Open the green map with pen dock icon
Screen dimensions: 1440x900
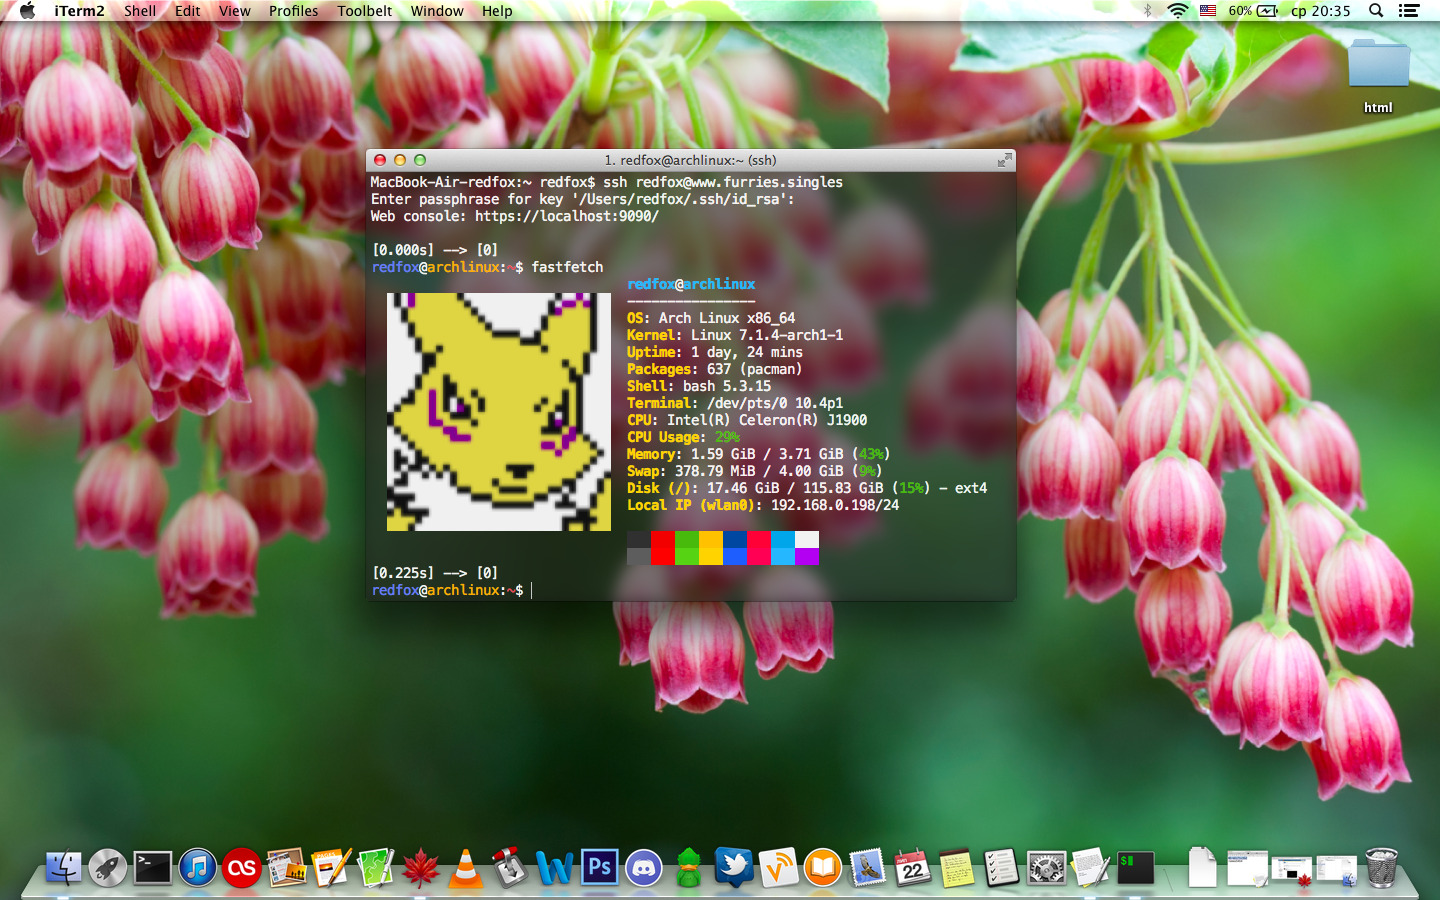[376, 867]
